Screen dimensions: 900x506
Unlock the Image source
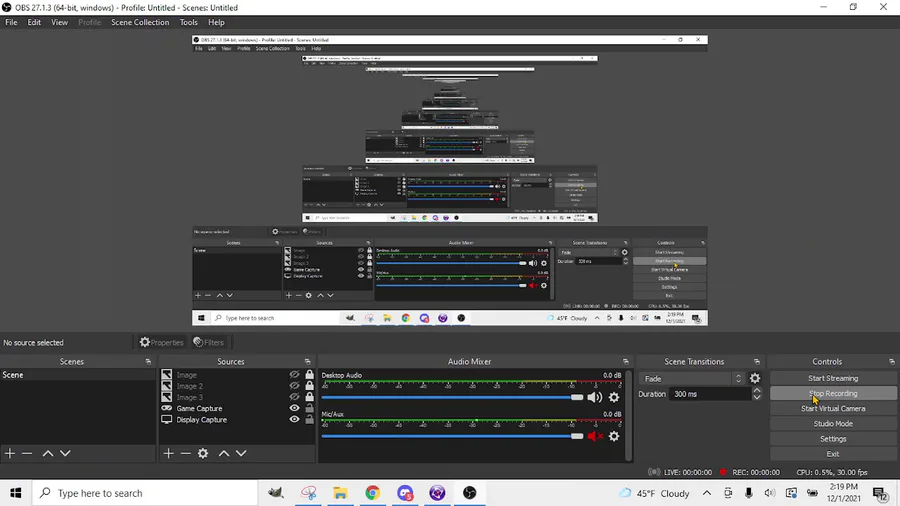coord(309,375)
